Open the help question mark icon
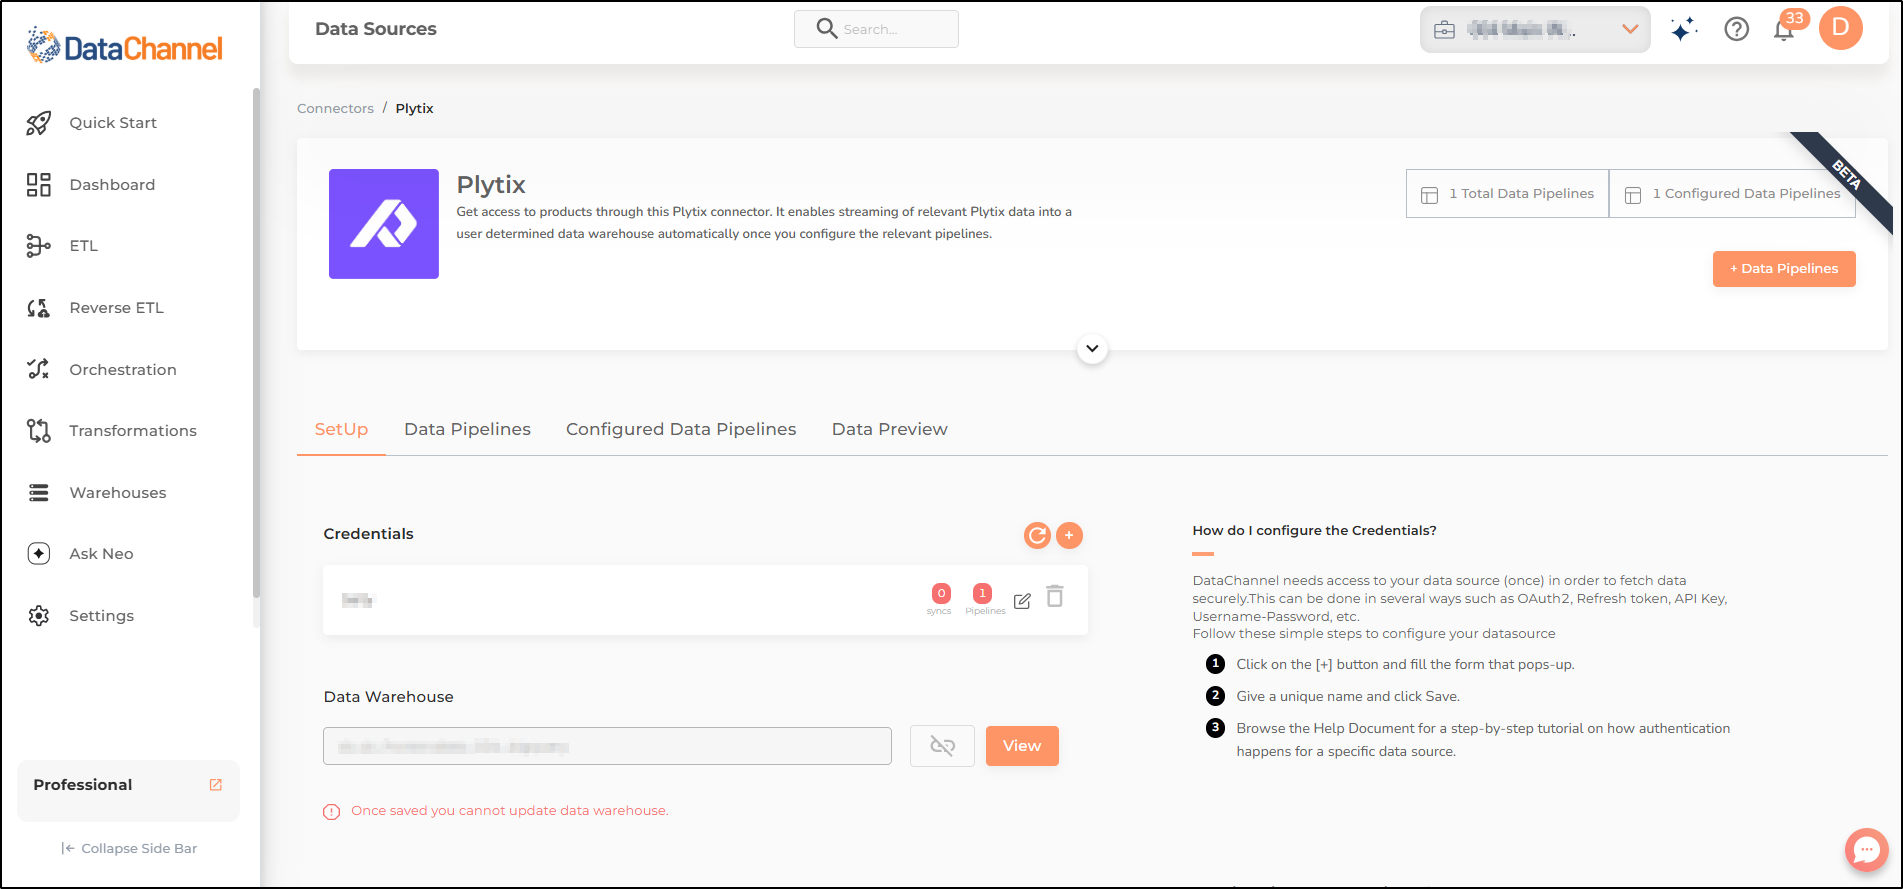The height and width of the screenshot is (889, 1903). pyautogui.click(x=1737, y=29)
